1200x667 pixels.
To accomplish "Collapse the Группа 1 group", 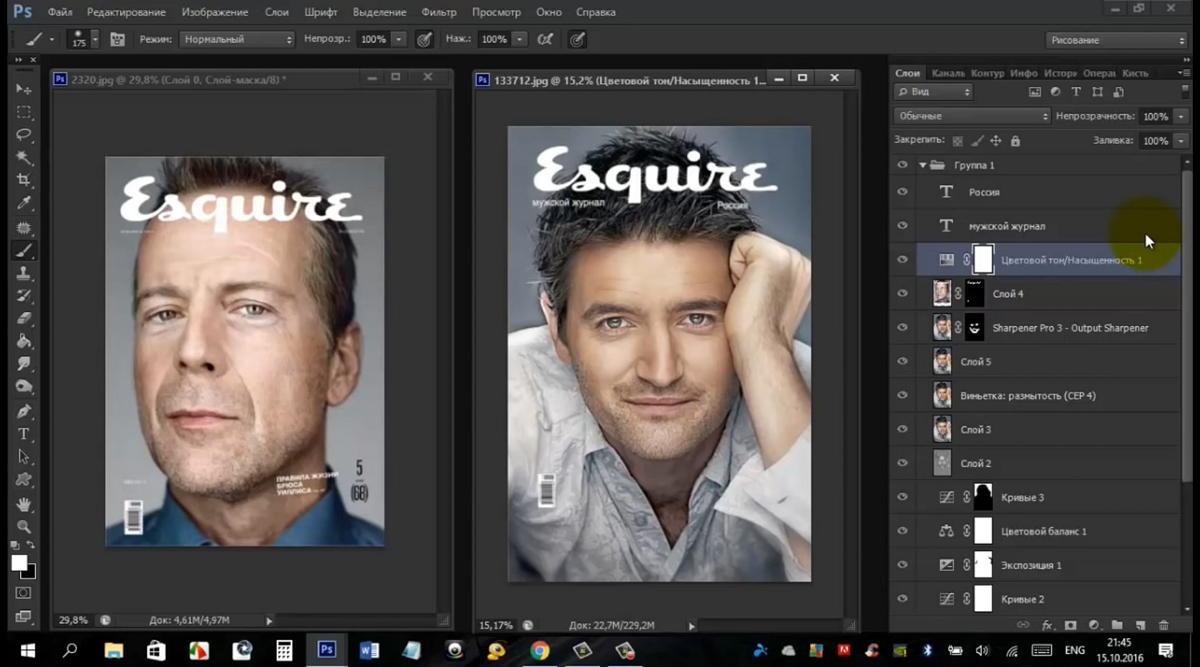I will pyautogui.click(x=922, y=165).
